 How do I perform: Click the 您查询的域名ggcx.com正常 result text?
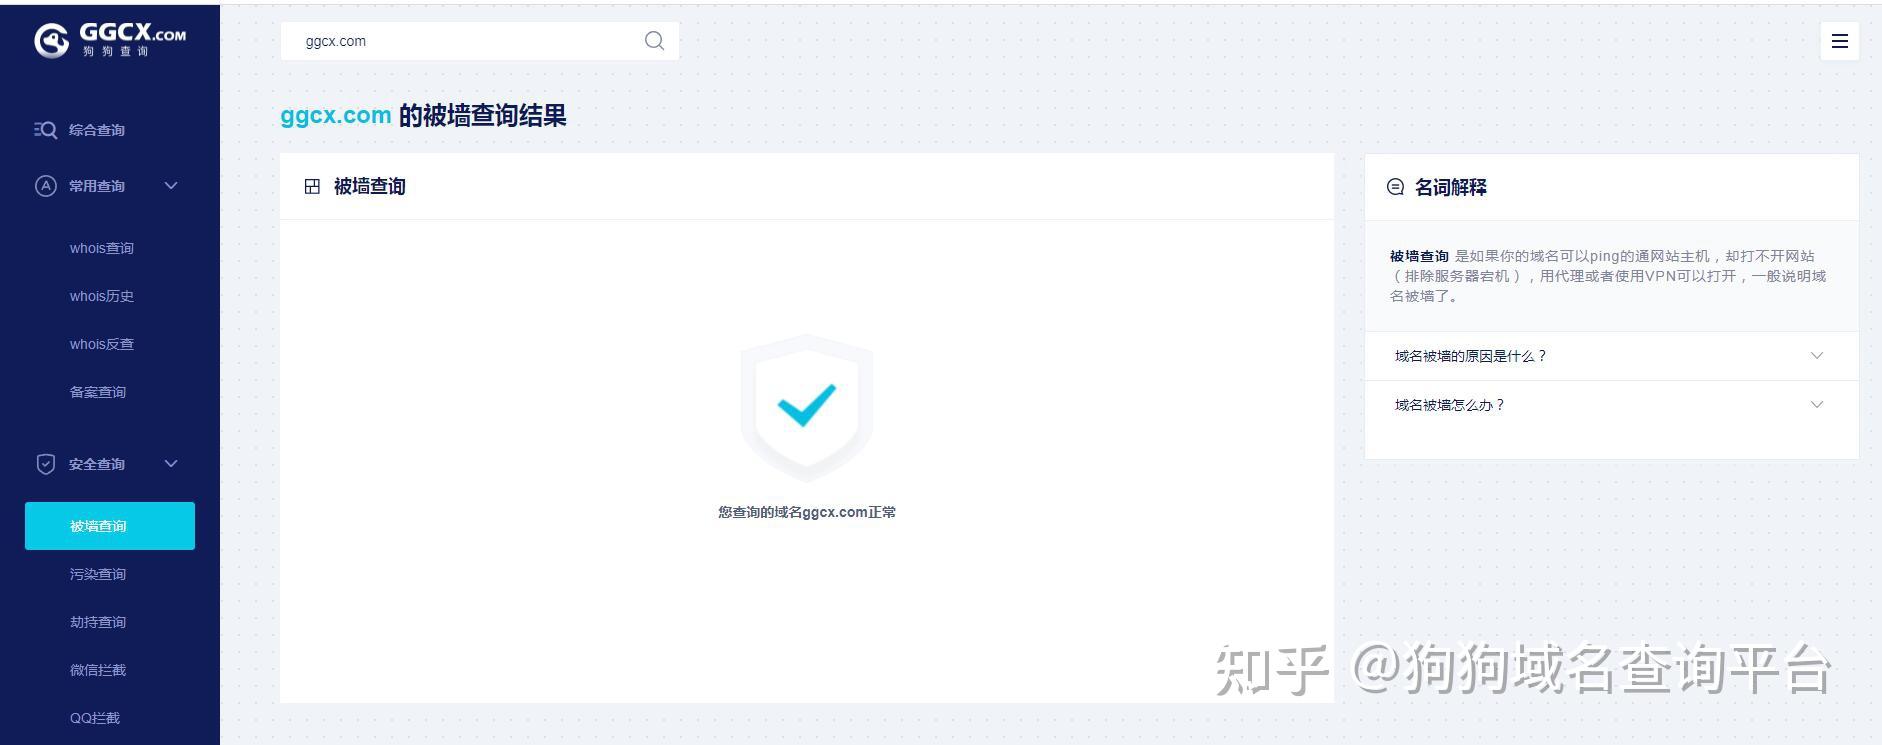click(x=807, y=512)
